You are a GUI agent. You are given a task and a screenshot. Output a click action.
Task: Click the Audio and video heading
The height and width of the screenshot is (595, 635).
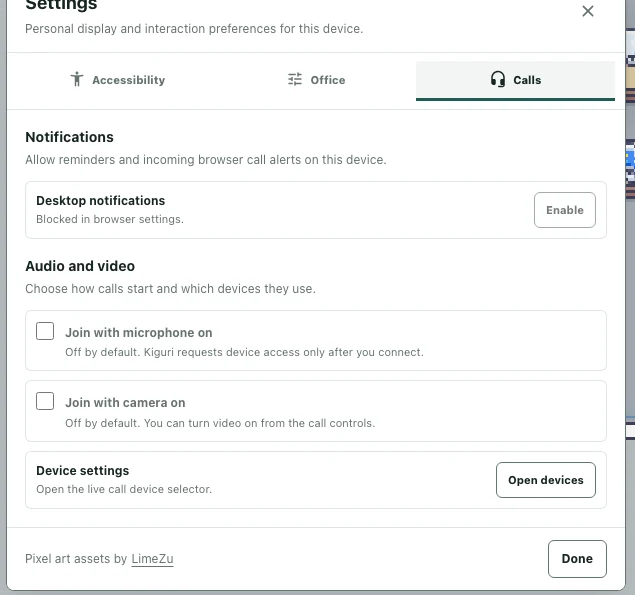click(80, 266)
